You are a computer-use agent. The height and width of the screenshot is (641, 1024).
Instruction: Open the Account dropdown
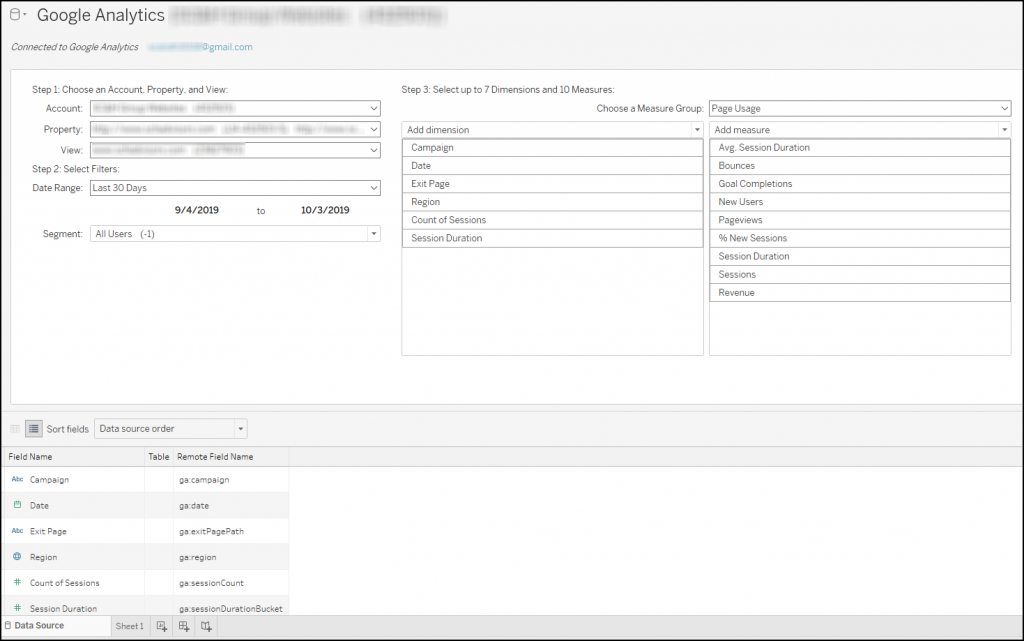235,108
